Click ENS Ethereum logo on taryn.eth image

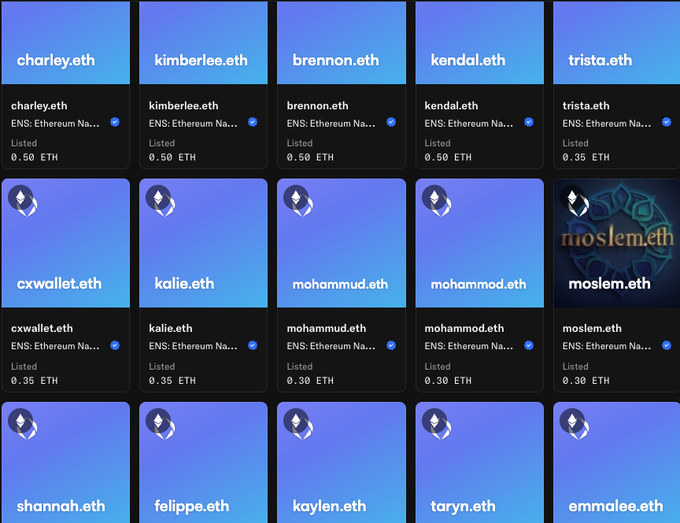tap(437, 424)
